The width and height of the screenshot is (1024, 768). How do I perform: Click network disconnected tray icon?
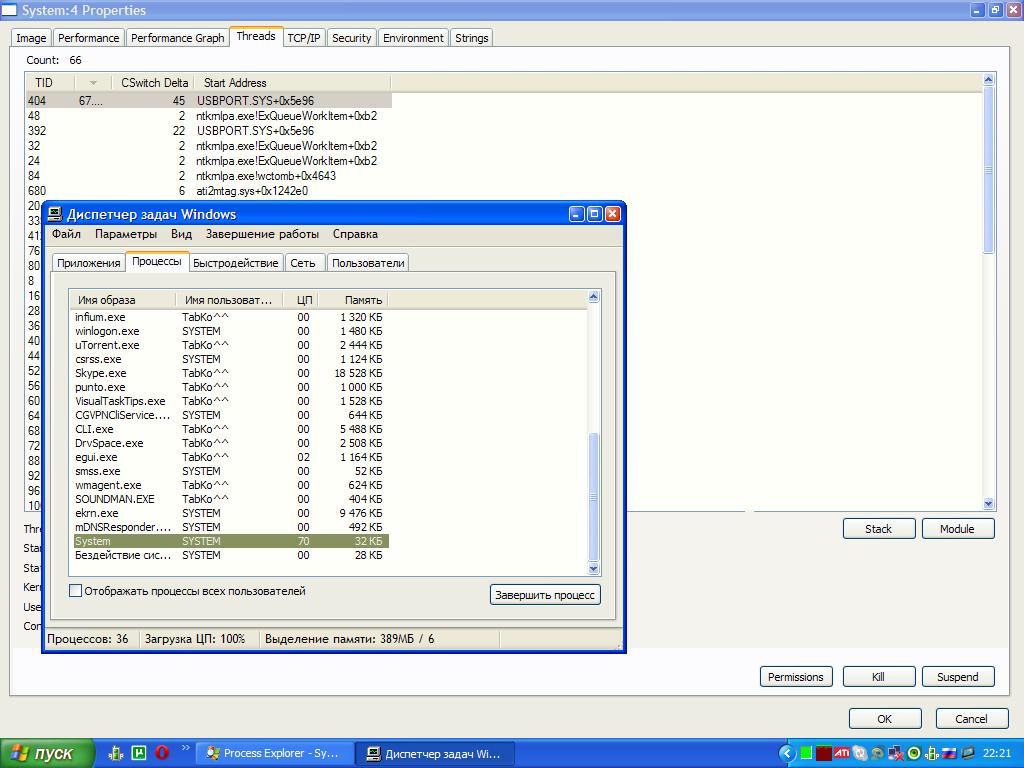click(896, 754)
